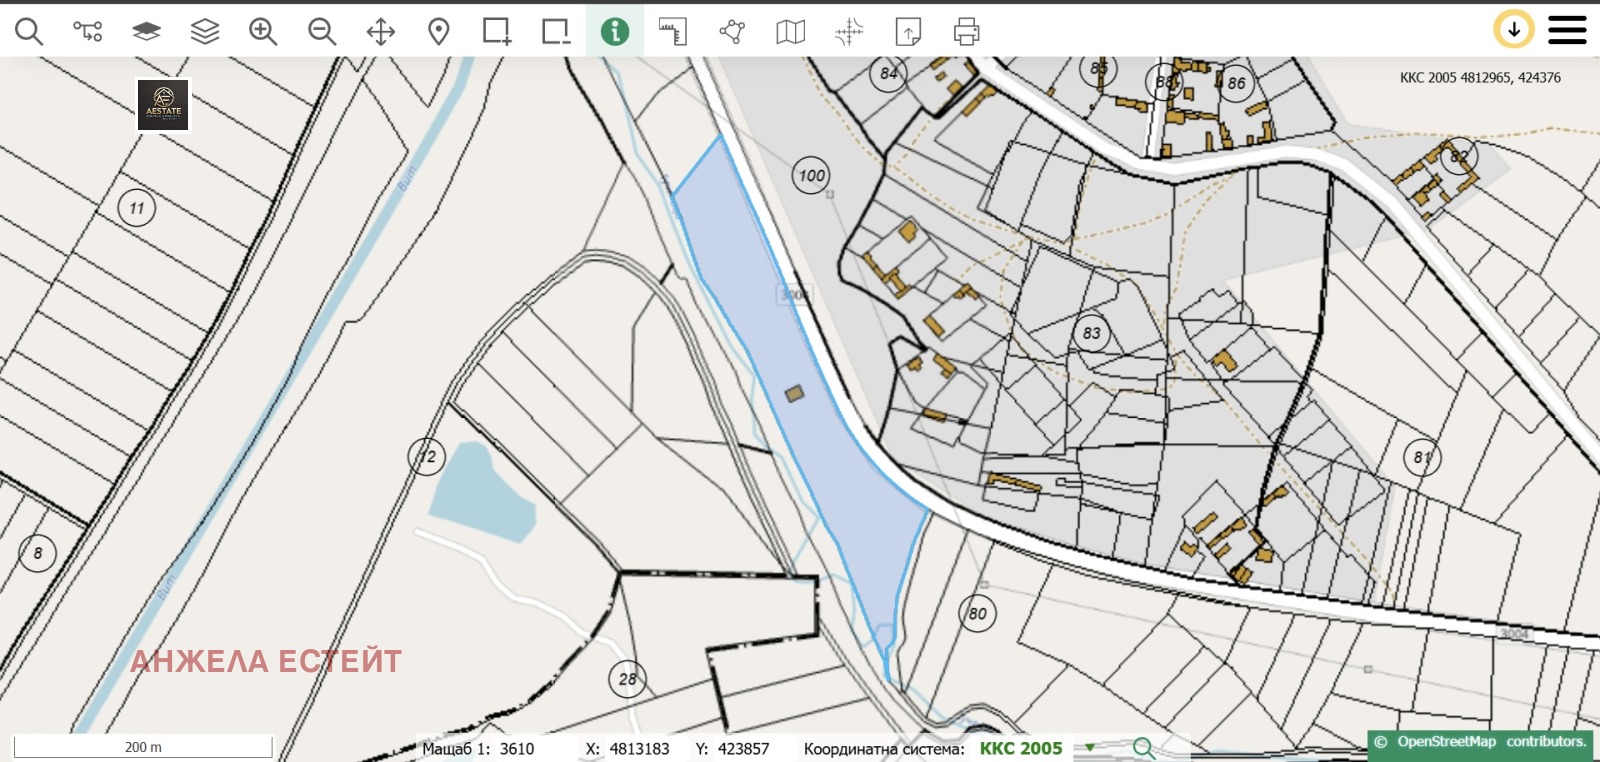This screenshot has height=762, width=1600.
Task: Open the KKC 2005 coordinate system dropdown
Action: (1089, 748)
